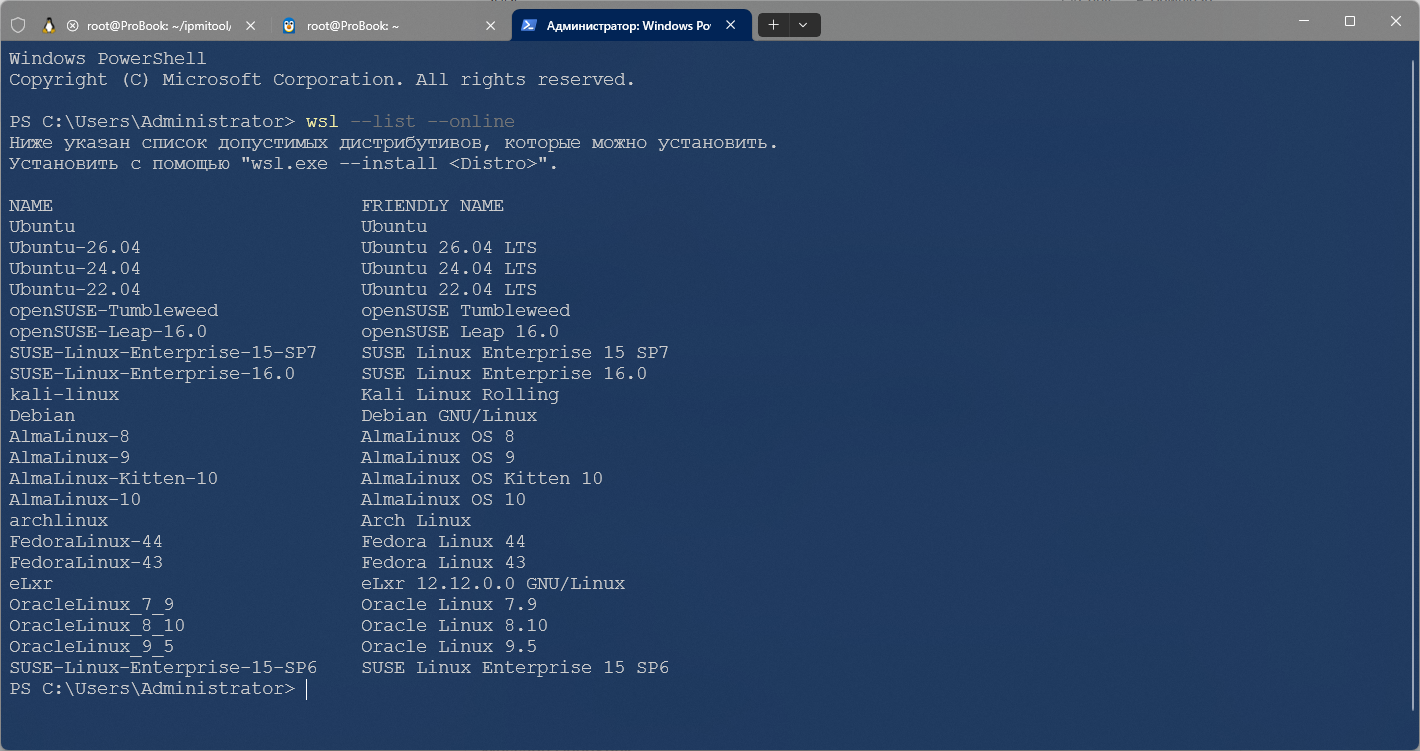1420x751 pixels.
Task: Expand the new tab profile dropdown chevron
Action: [x=804, y=25]
